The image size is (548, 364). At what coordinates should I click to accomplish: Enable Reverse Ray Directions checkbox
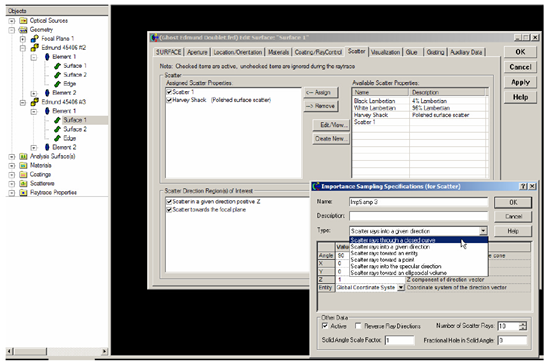coord(358,326)
